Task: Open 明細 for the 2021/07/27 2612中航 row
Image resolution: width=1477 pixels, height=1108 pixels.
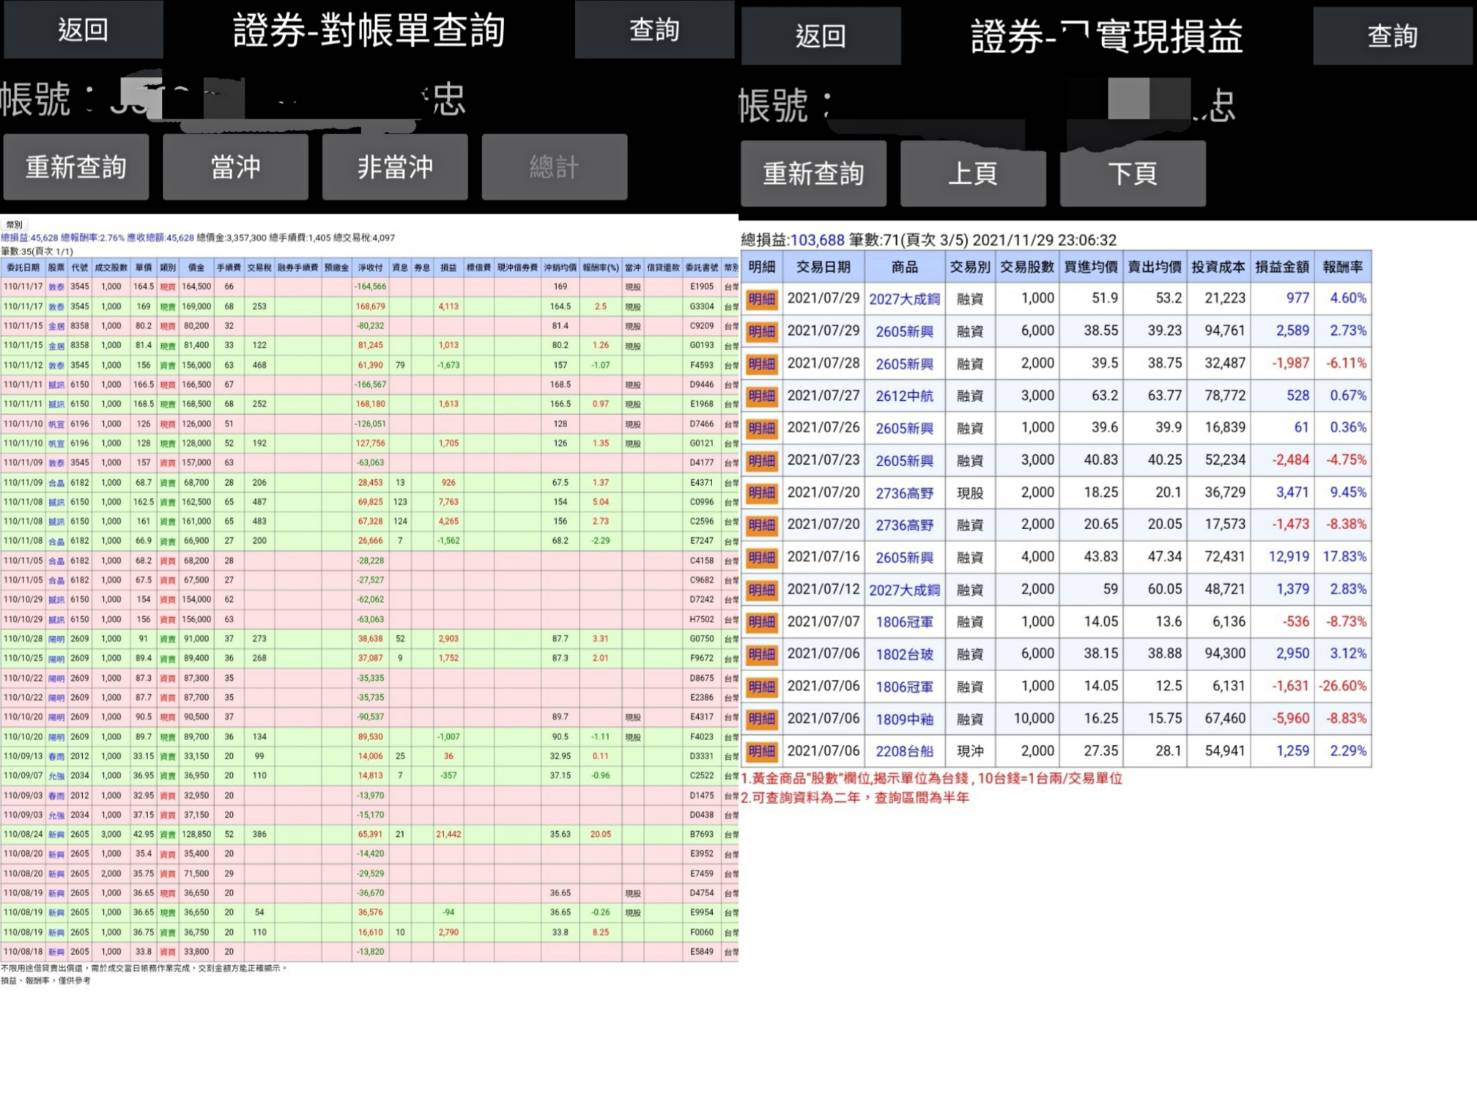Action: (762, 396)
